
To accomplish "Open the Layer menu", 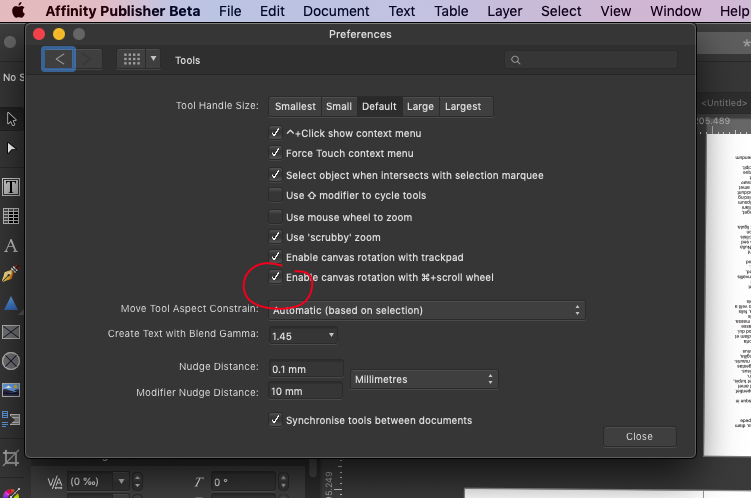I will pyautogui.click(x=504, y=11).
